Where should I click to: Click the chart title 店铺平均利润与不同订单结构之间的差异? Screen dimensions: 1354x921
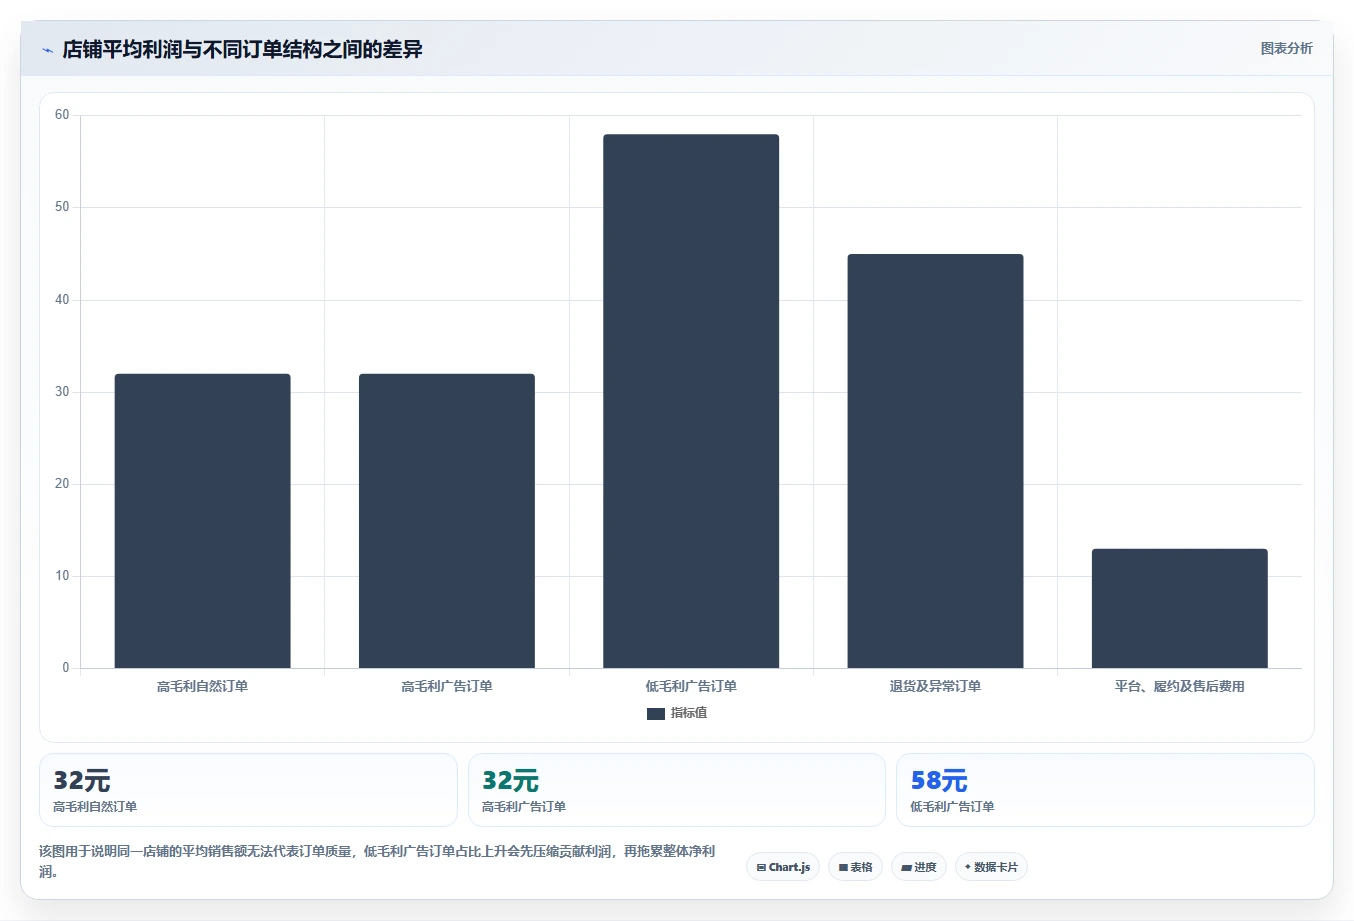tap(242, 49)
